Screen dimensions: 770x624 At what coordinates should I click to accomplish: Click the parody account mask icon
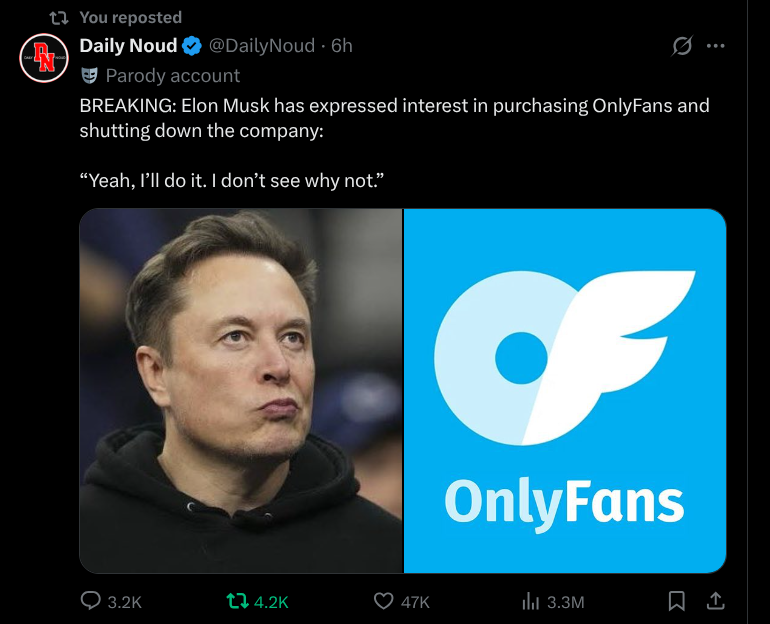[x=89, y=75]
